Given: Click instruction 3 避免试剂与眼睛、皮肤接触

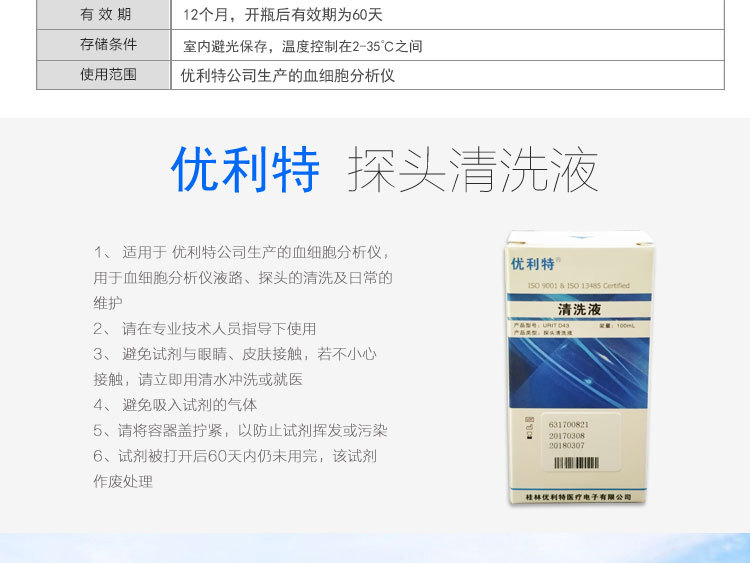Looking at the screenshot, I should tap(235, 367).
